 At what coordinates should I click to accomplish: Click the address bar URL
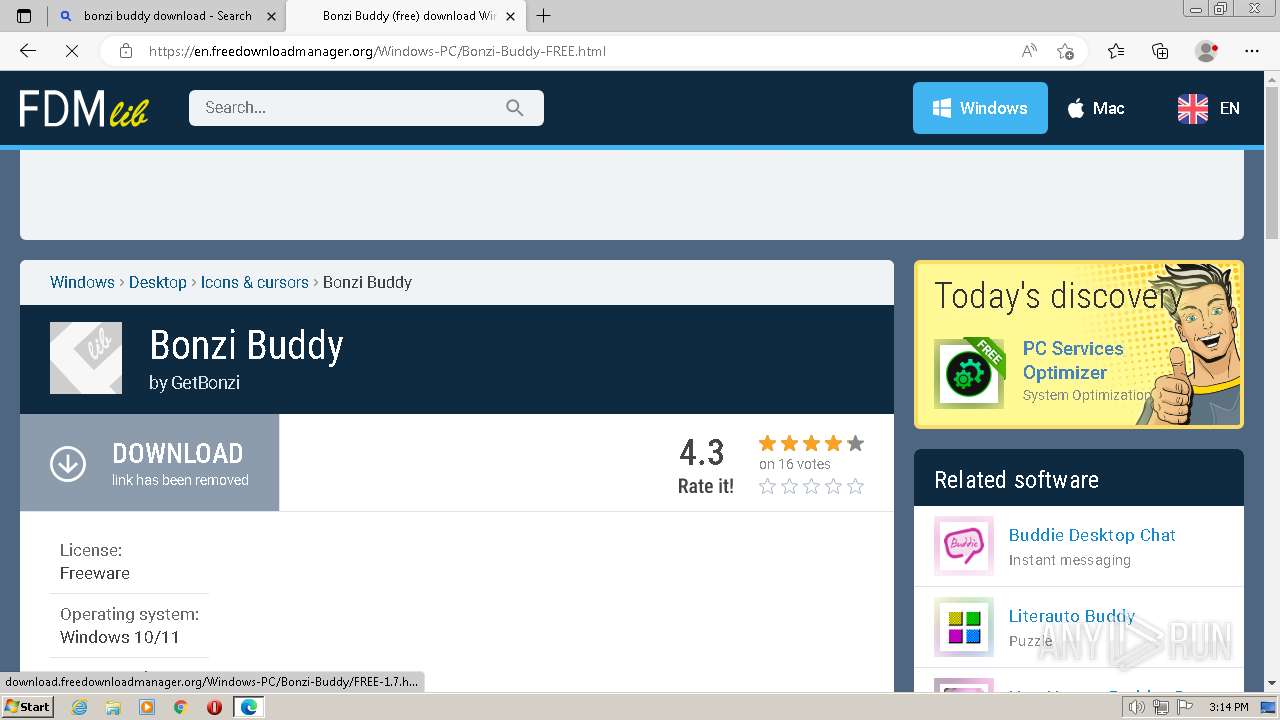377,51
